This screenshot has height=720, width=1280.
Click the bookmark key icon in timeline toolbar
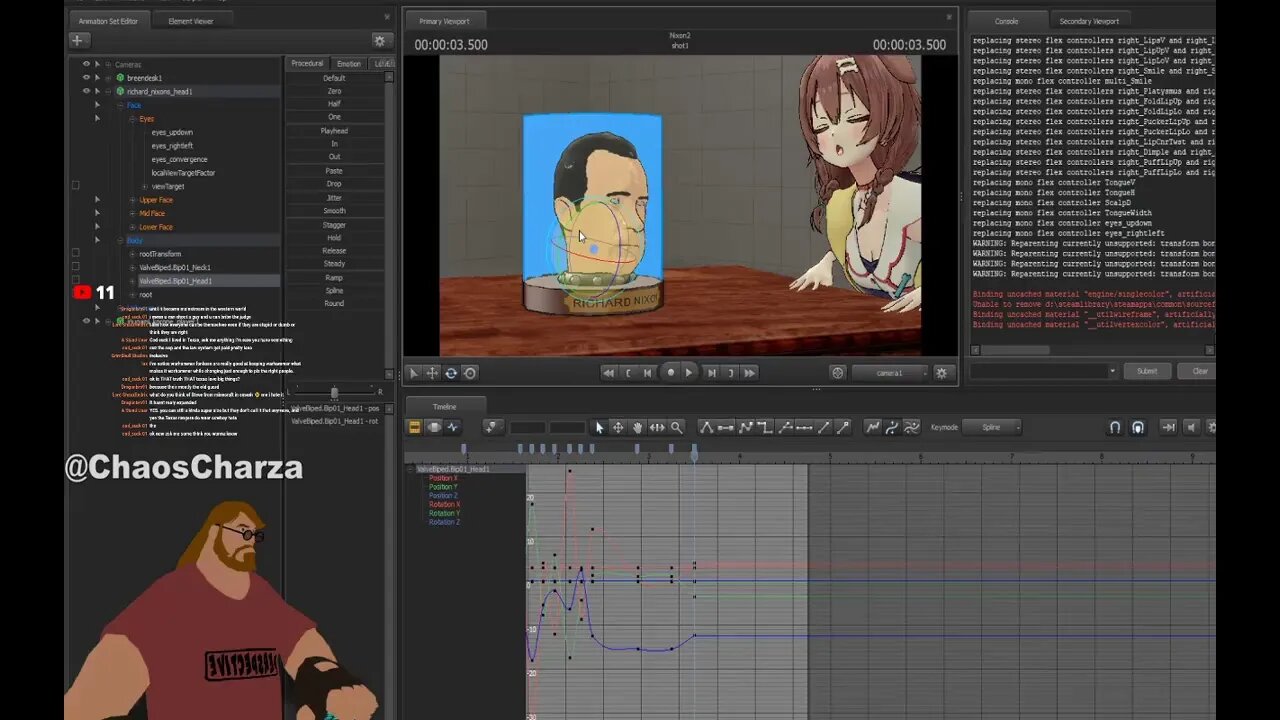(491, 427)
